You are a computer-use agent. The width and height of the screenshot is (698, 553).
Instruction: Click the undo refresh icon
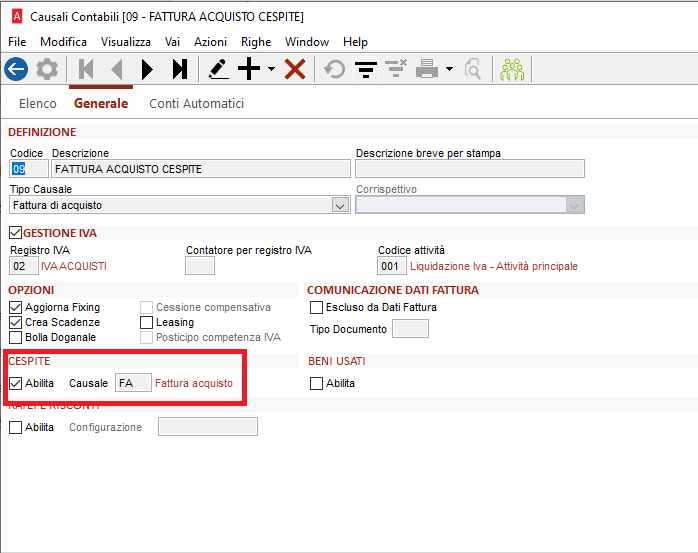tap(334, 69)
